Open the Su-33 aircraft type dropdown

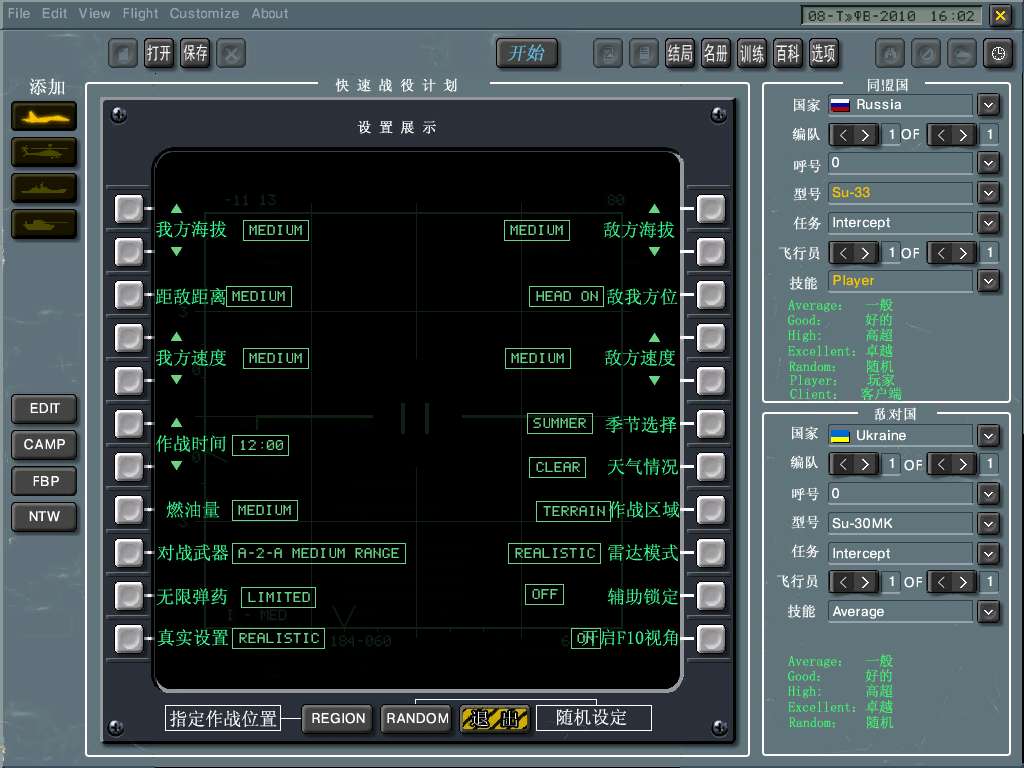click(988, 193)
